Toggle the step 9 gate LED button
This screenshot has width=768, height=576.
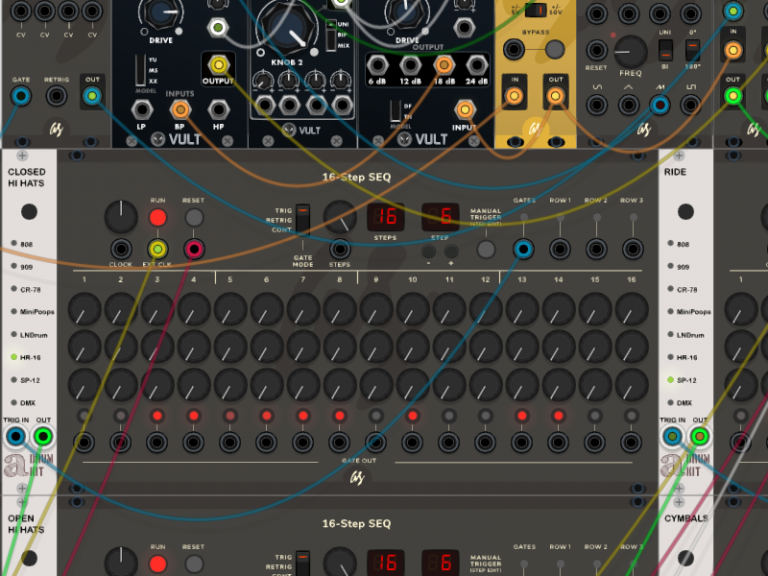tap(376, 416)
